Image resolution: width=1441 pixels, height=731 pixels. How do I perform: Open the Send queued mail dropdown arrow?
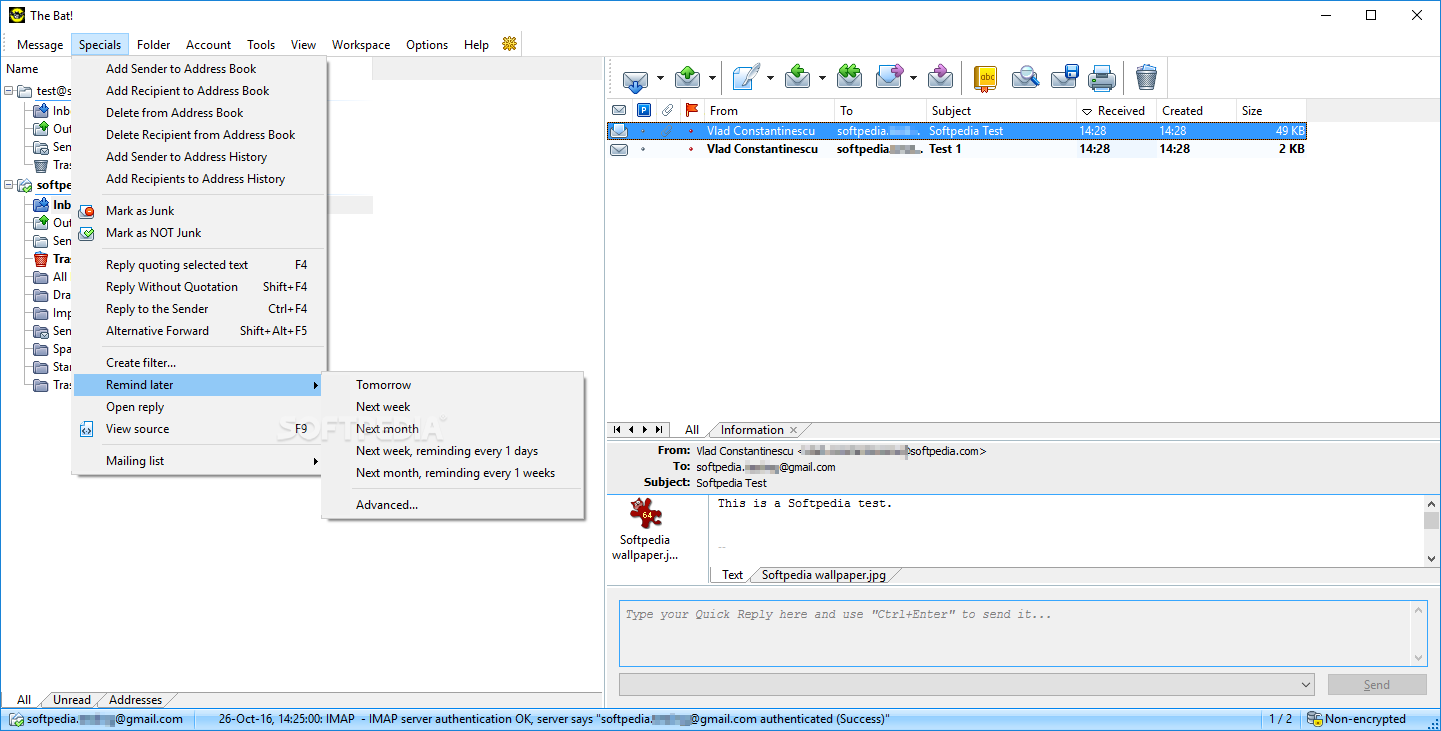712,78
